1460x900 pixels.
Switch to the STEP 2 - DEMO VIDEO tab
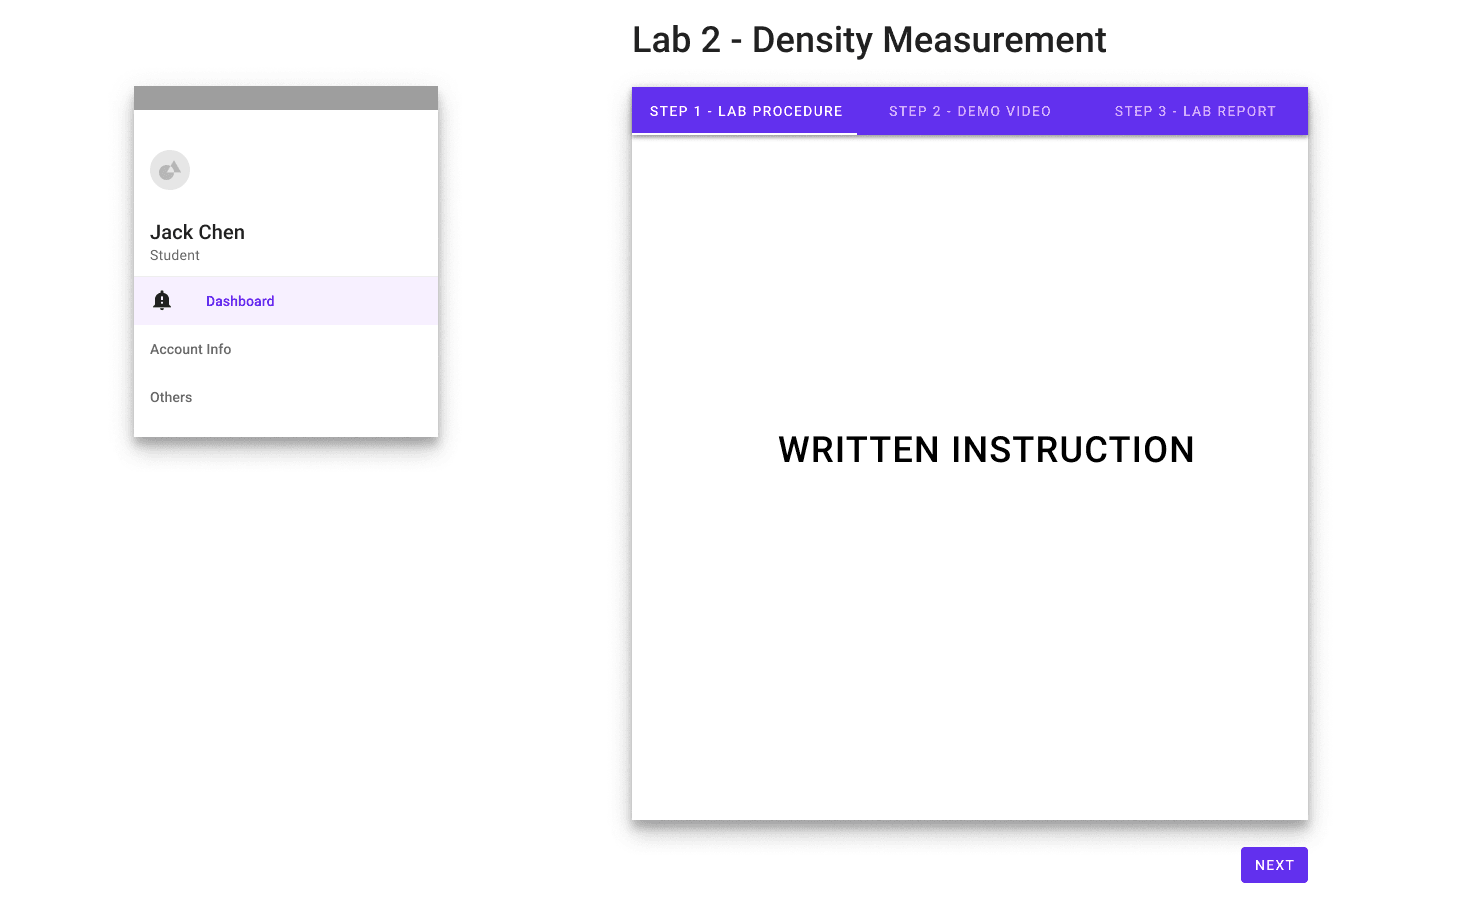pos(969,111)
